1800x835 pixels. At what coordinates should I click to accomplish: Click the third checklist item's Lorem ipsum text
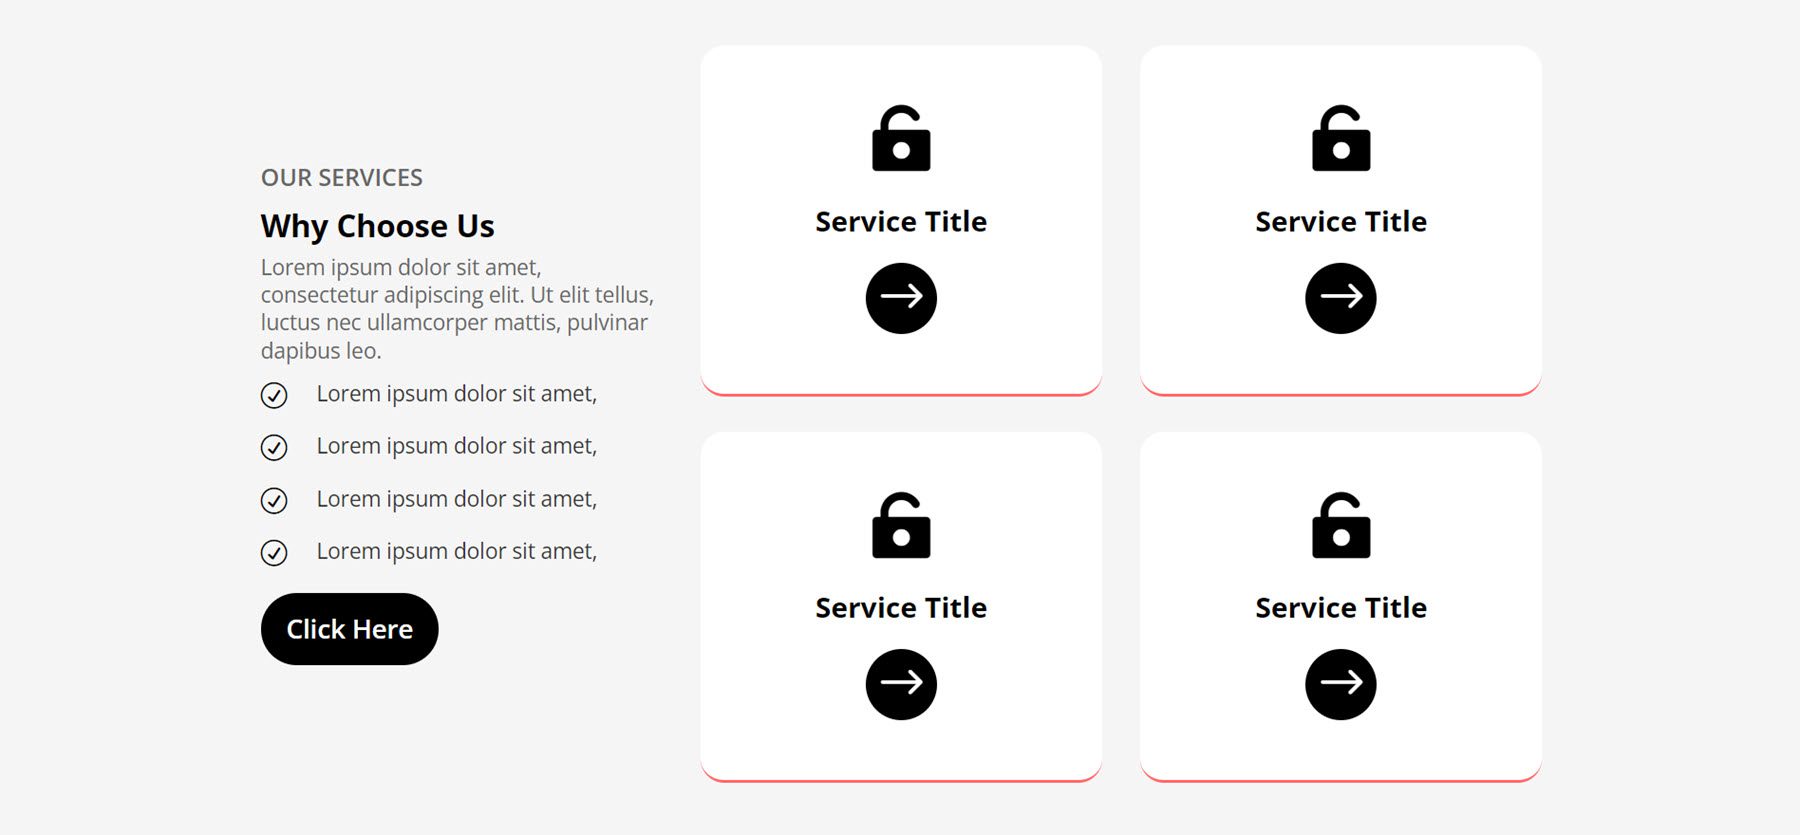(x=456, y=499)
